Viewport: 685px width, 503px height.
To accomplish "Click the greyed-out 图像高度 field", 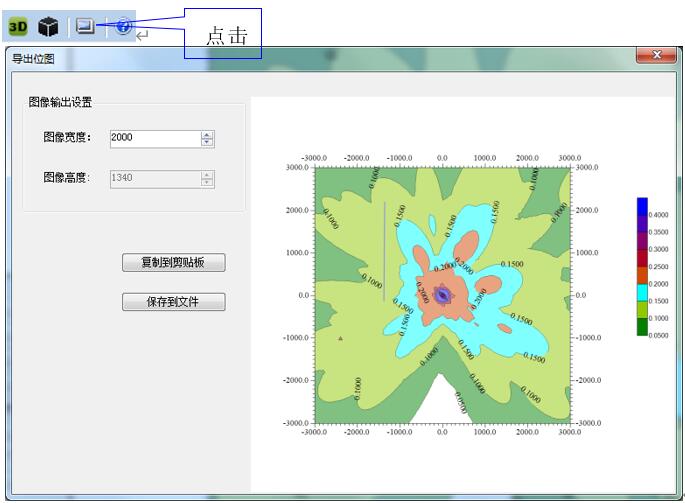I will pyautogui.click(x=152, y=178).
